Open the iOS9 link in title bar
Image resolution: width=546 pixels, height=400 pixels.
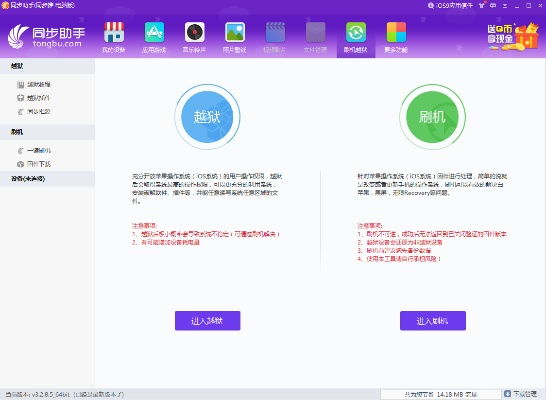pyautogui.click(x=450, y=5)
